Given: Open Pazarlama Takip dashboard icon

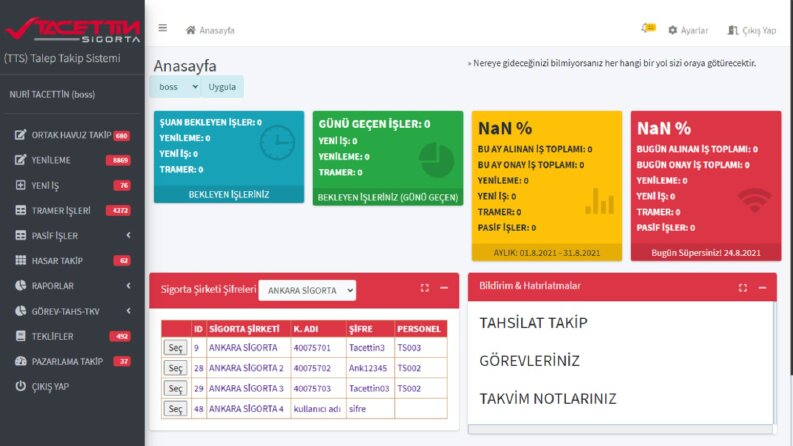Looking at the screenshot, I should point(20,361).
